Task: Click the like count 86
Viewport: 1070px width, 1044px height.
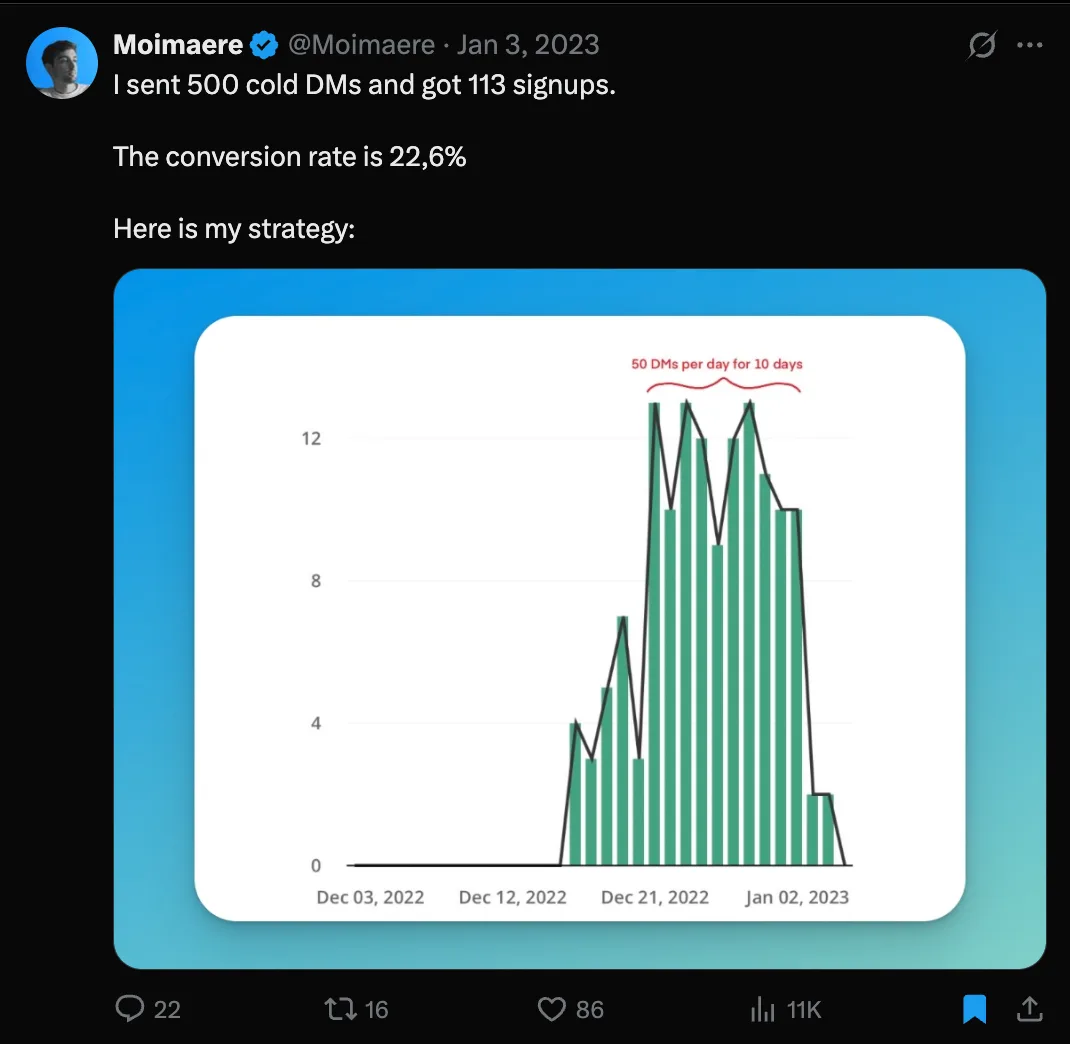Action: click(x=590, y=1010)
